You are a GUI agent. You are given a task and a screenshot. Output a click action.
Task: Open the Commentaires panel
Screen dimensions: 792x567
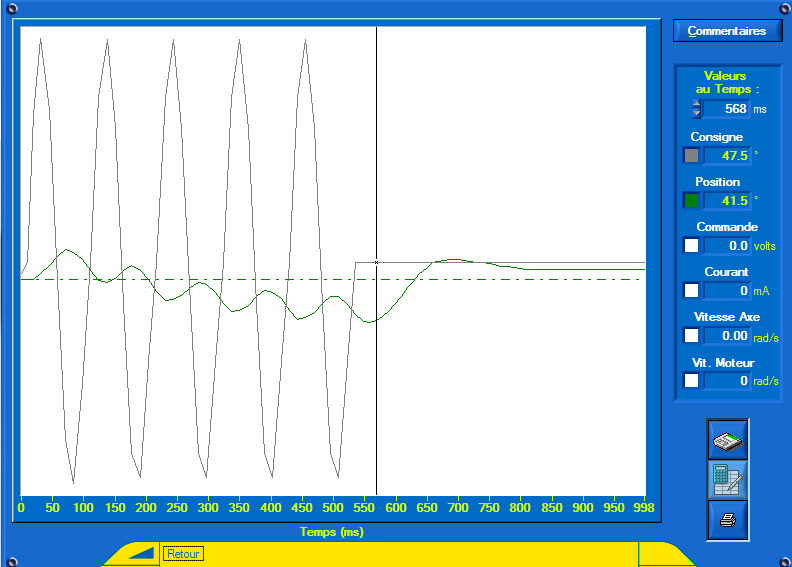(727, 31)
